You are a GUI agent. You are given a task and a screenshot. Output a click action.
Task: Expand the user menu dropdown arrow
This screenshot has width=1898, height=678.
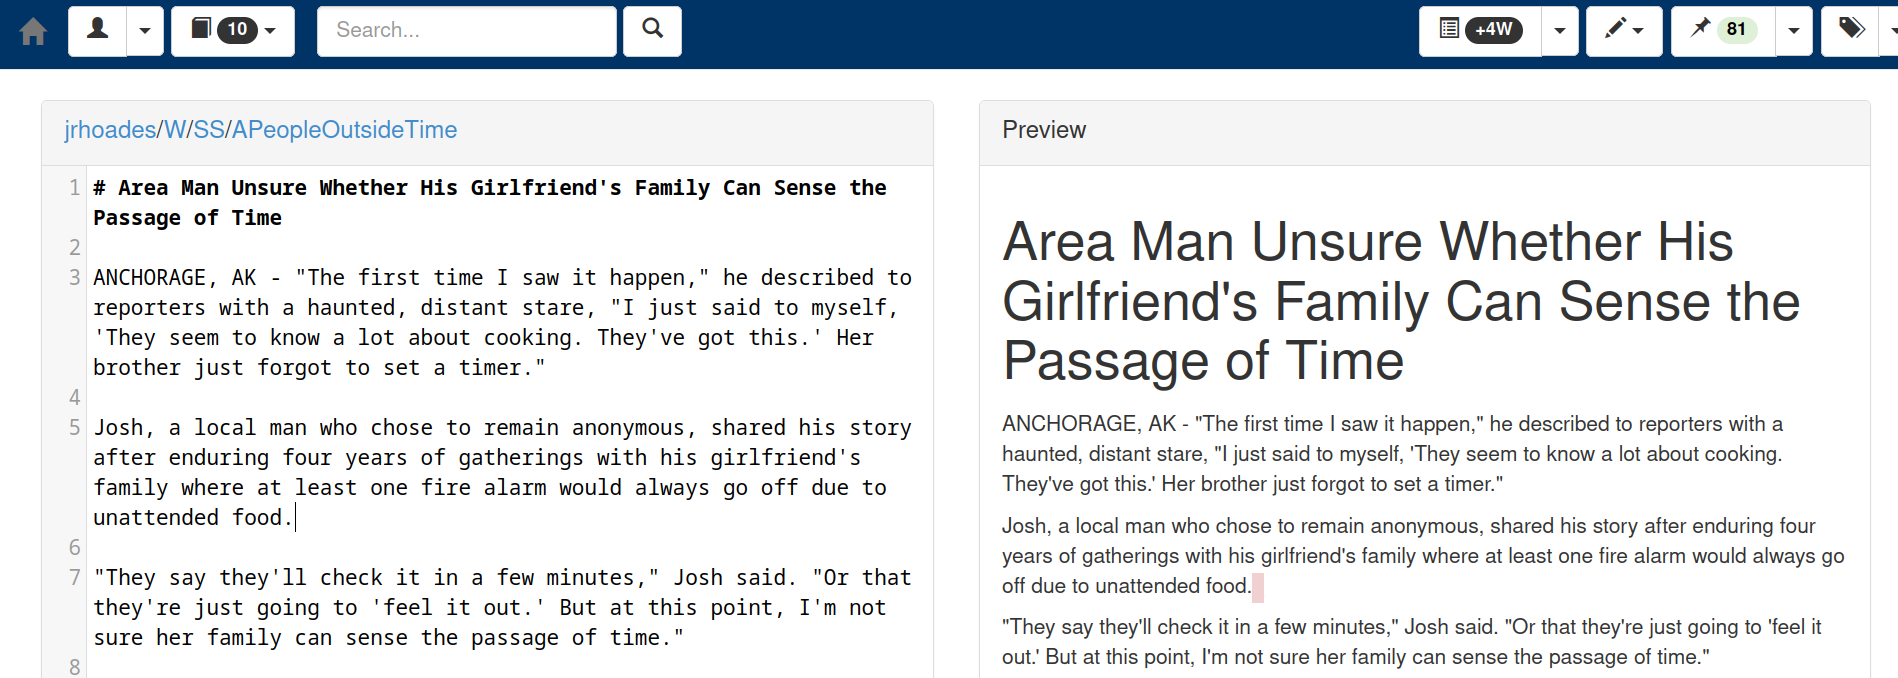tap(145, 31)
